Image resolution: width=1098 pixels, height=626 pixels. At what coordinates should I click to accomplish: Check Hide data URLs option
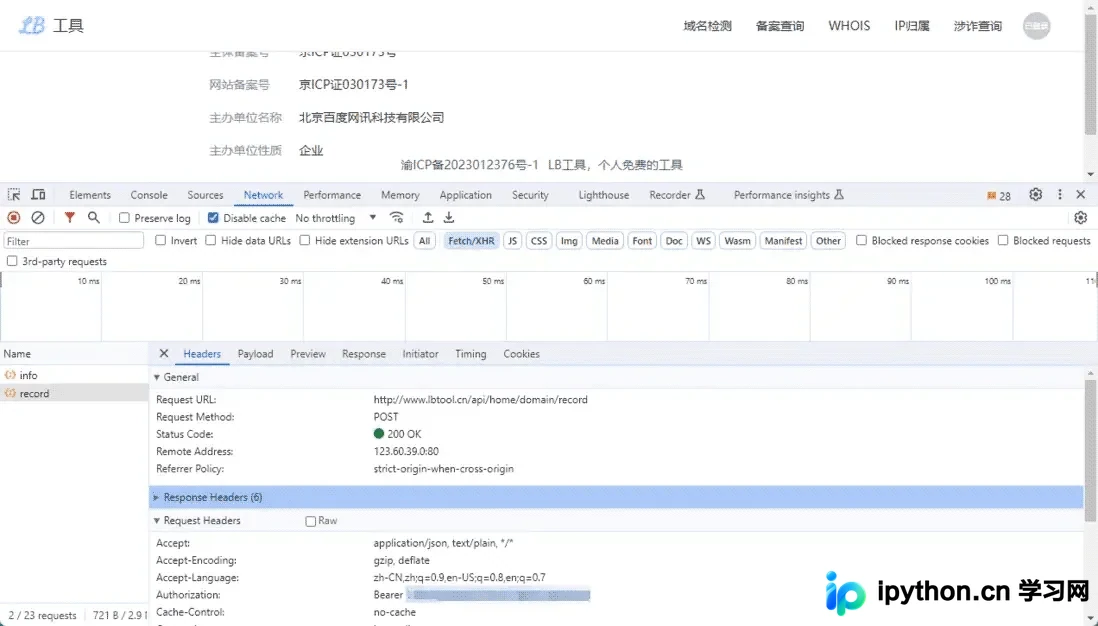[x=211, y=240]
